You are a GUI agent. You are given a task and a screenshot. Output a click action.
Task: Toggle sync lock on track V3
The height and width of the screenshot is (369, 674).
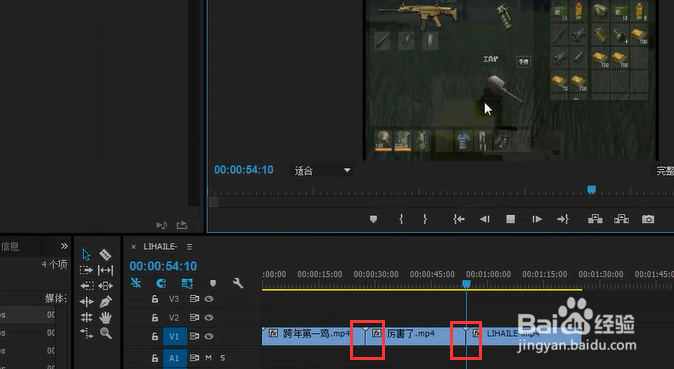coord(194,298)
